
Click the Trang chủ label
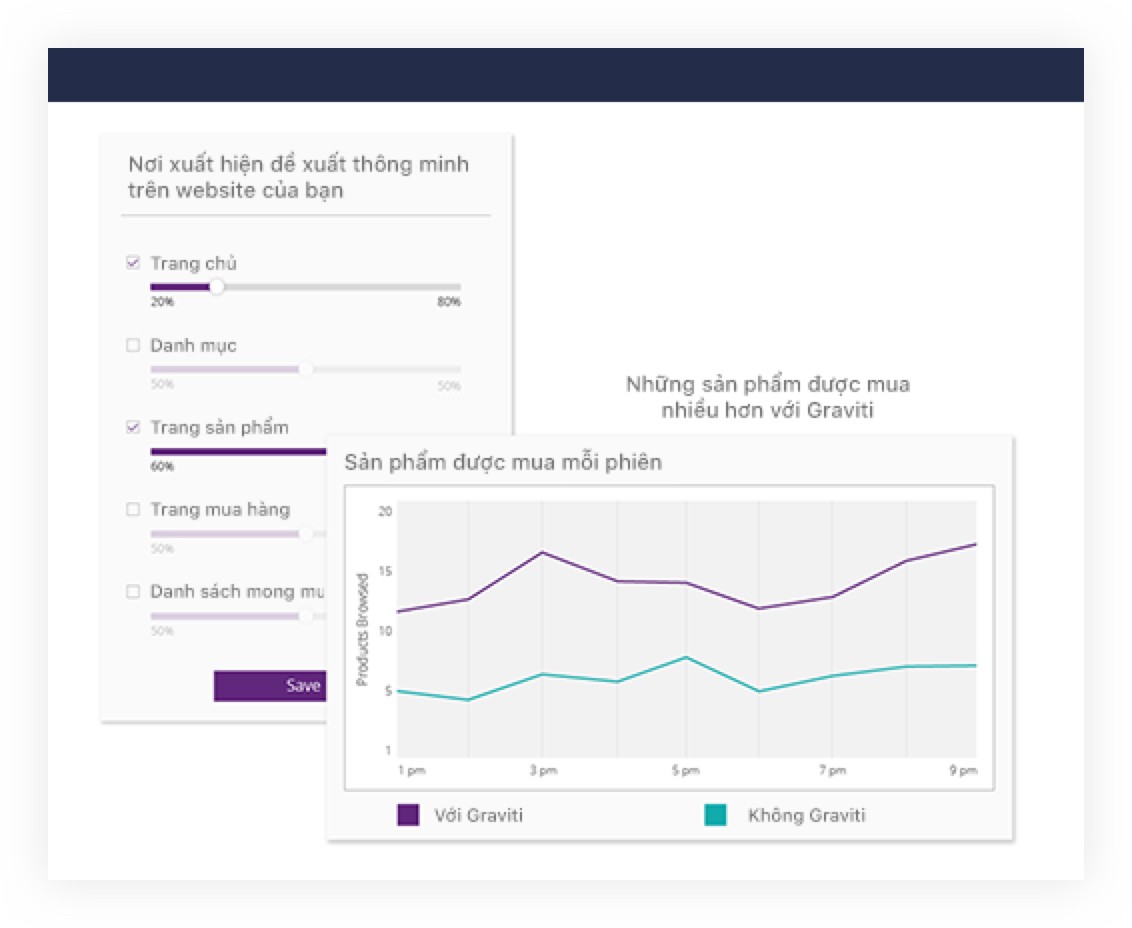[x=193, y=264]
